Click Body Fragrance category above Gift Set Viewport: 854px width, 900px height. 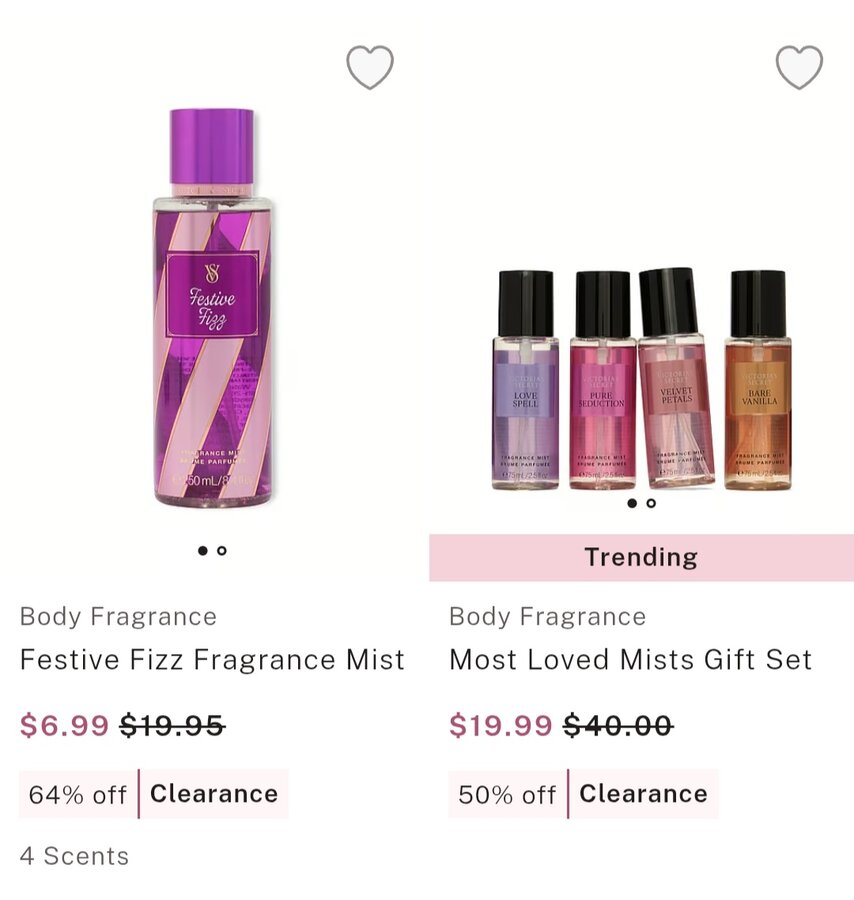click(548, 616)
